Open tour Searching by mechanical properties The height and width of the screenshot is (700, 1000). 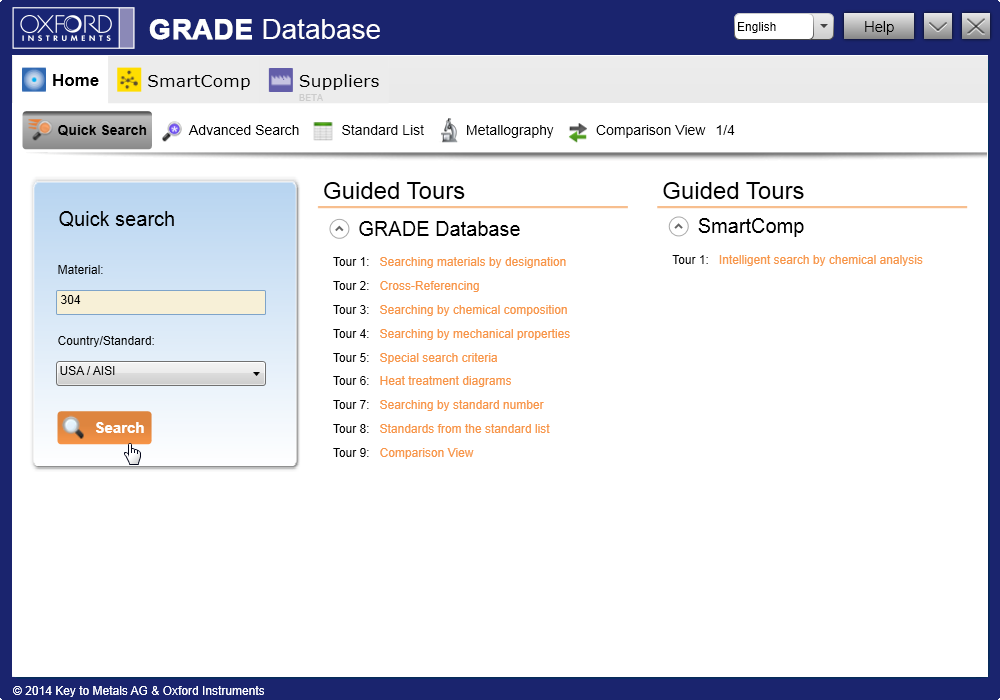pyautogui.click(x=474, y=333)
